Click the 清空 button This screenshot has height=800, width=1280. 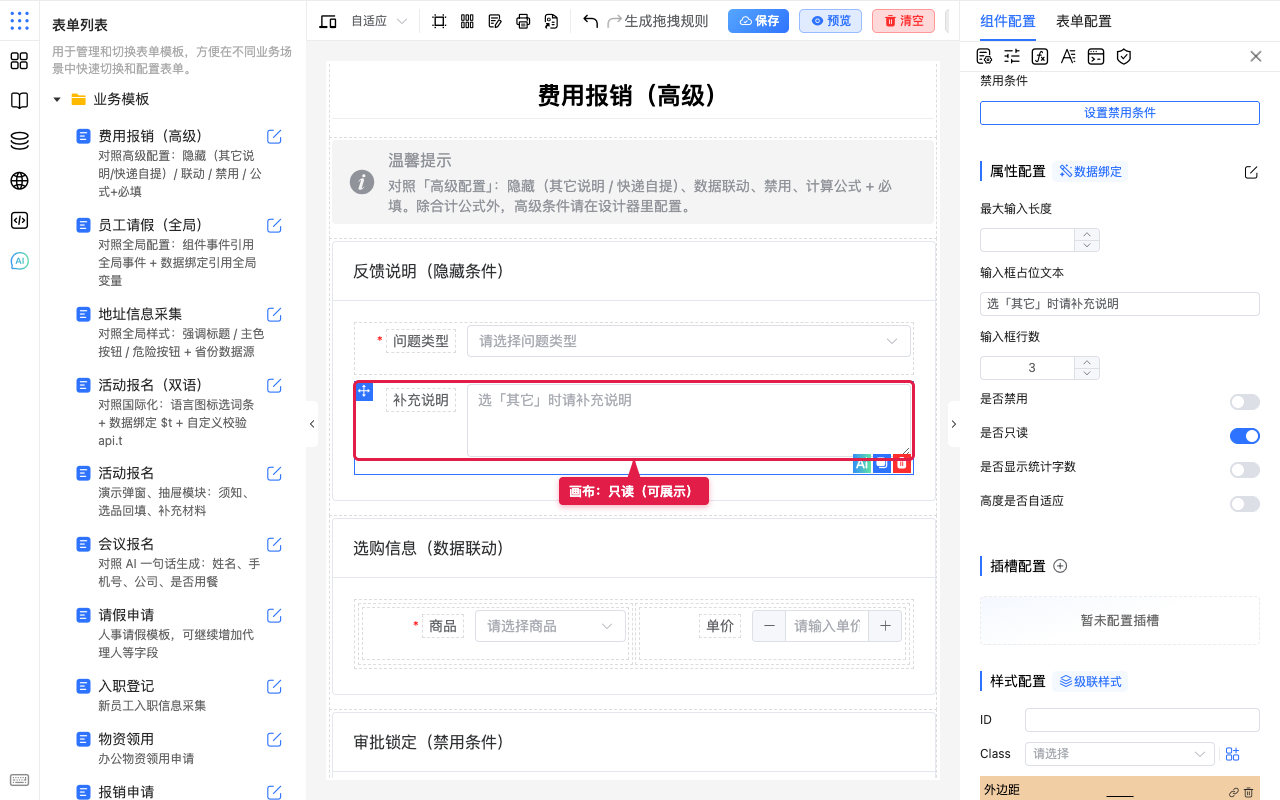pyautogui.click(x=903, y=21)
